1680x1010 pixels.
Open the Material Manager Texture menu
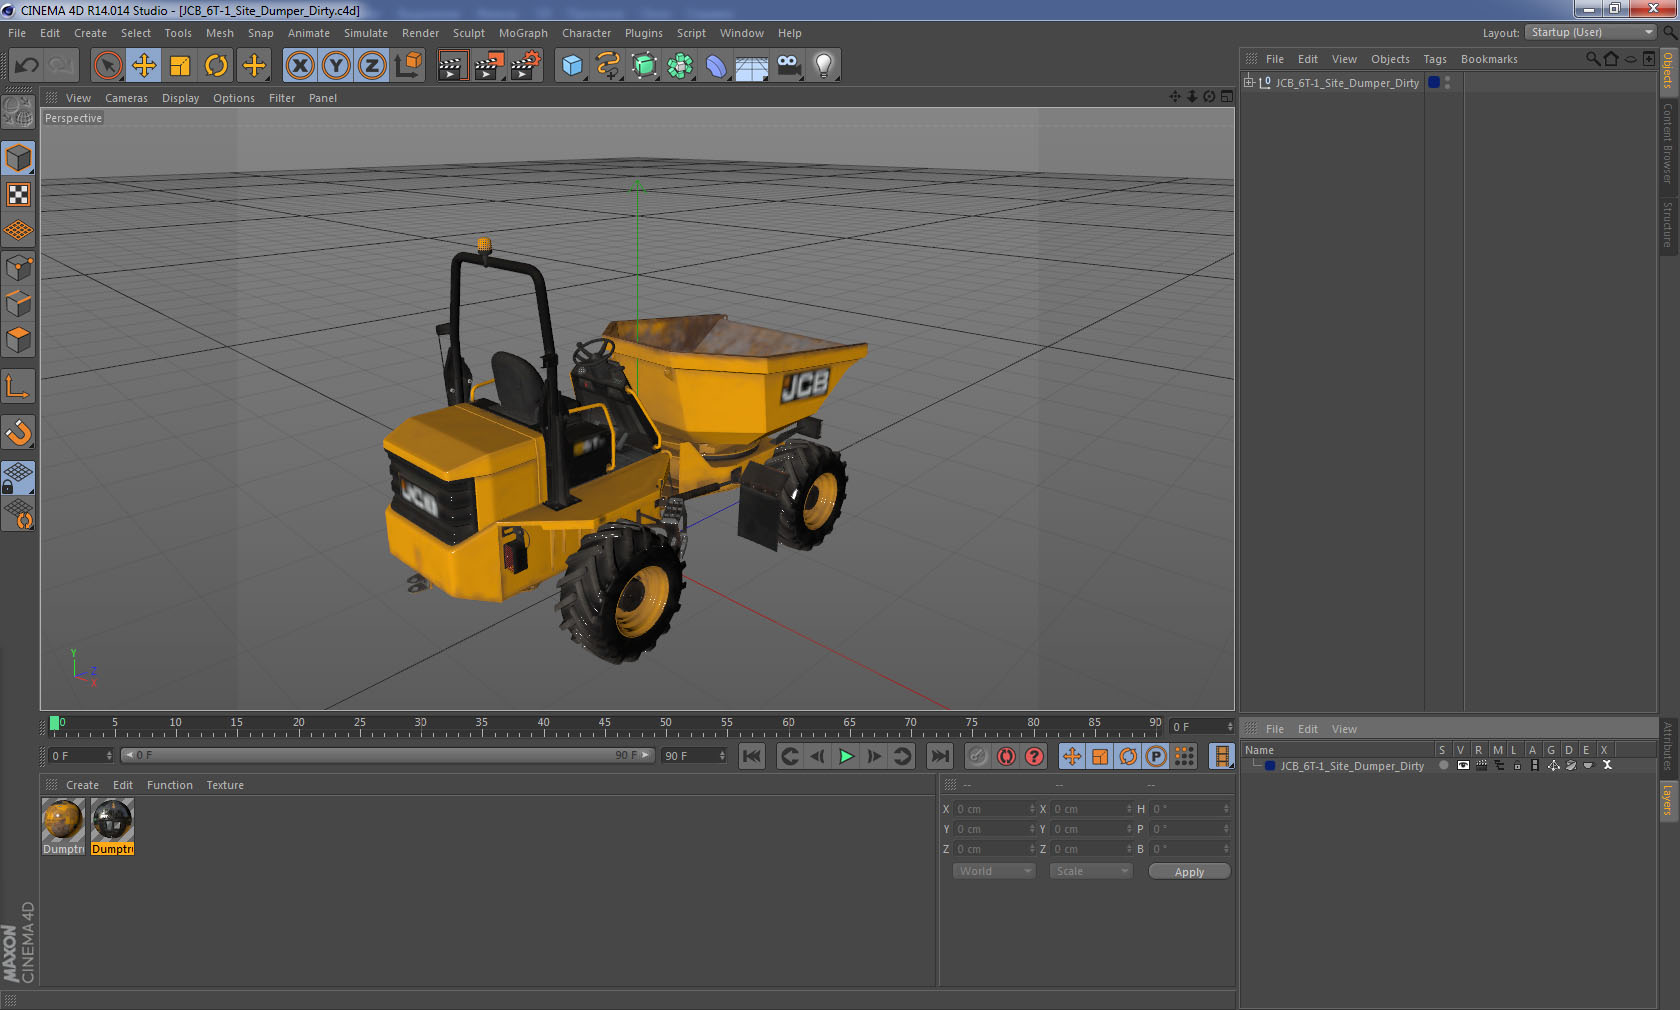point(225,785)
